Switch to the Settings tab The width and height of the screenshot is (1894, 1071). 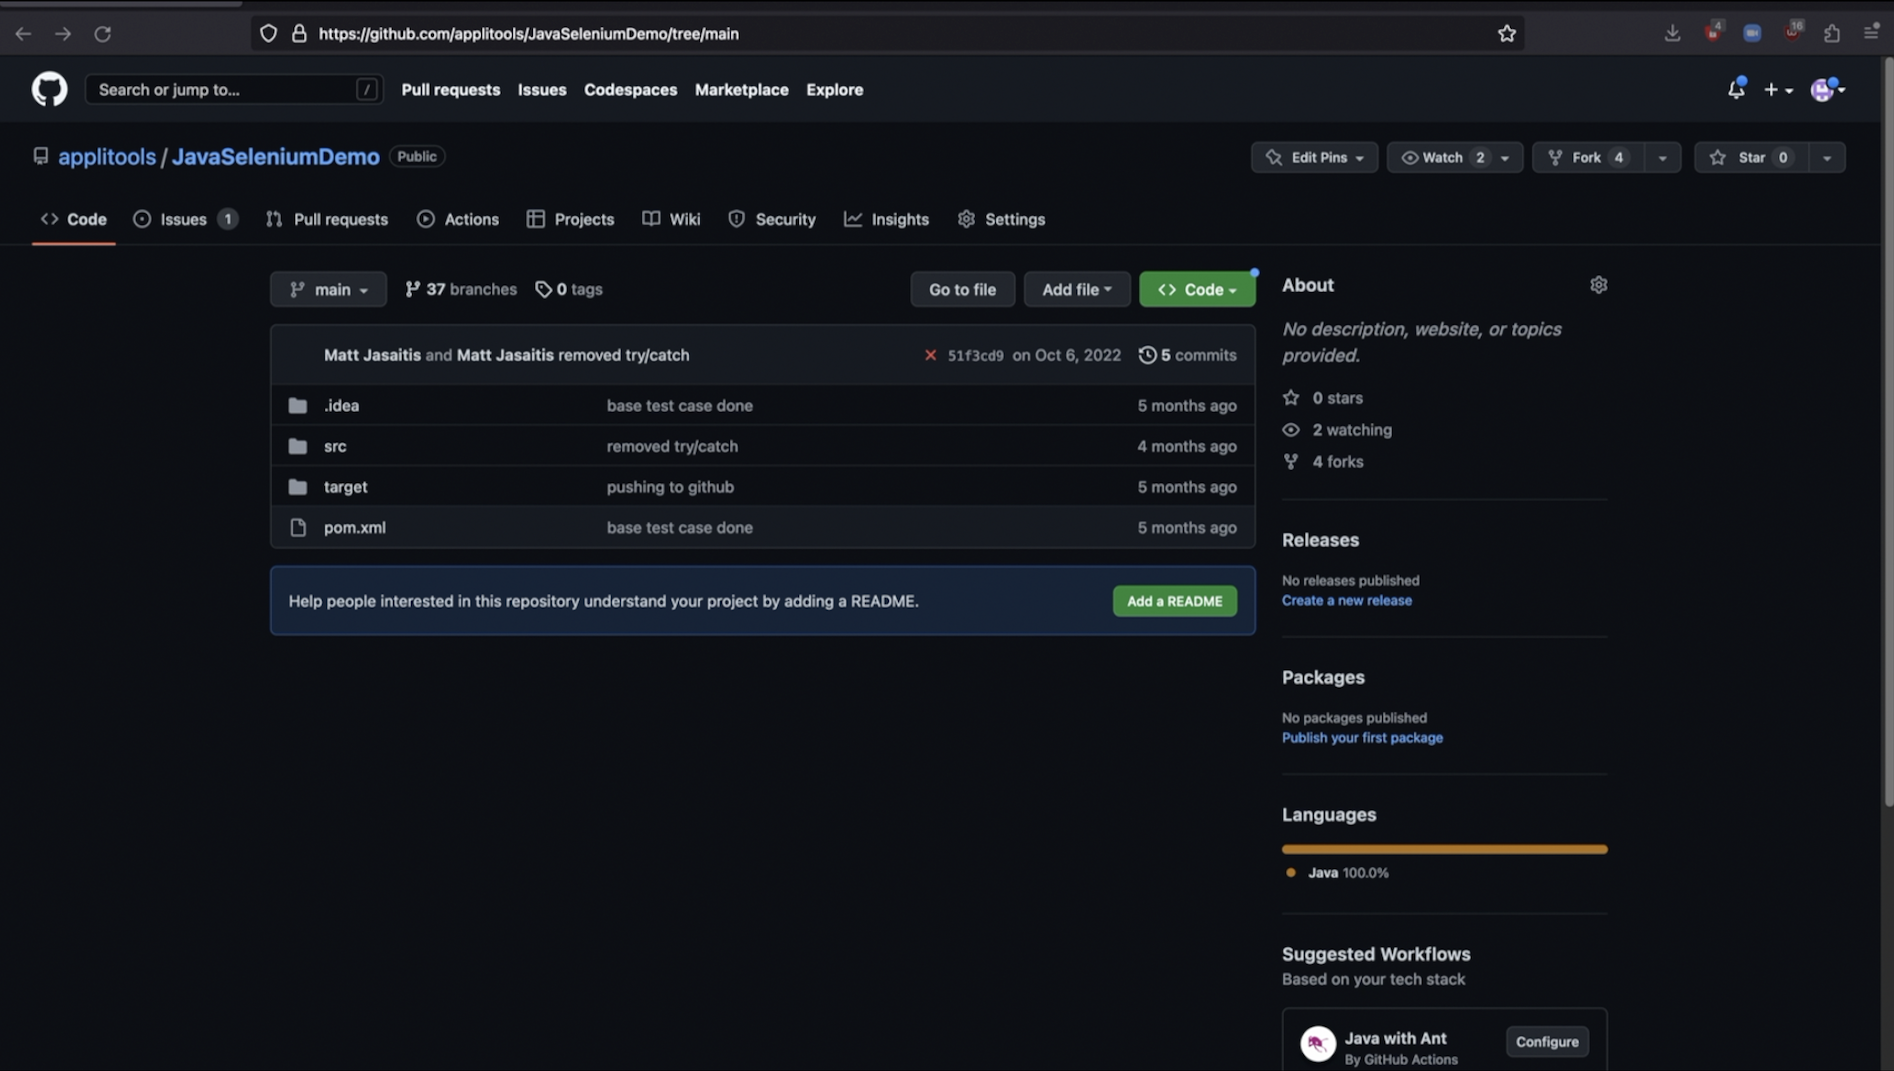(1001, 219)
